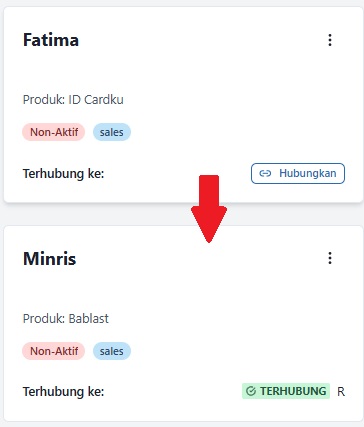Image resolution: width=364 pixels, height=427 pixels.
Task: Select the sales tag on Minris card
Action: (112, 351)
